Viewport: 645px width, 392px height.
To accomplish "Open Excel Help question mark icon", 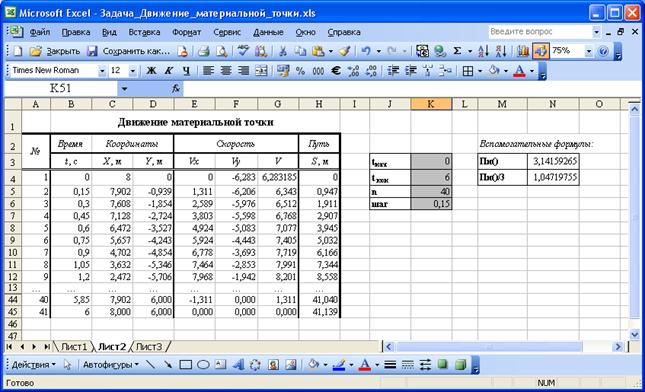I will [x=603, y=51].
